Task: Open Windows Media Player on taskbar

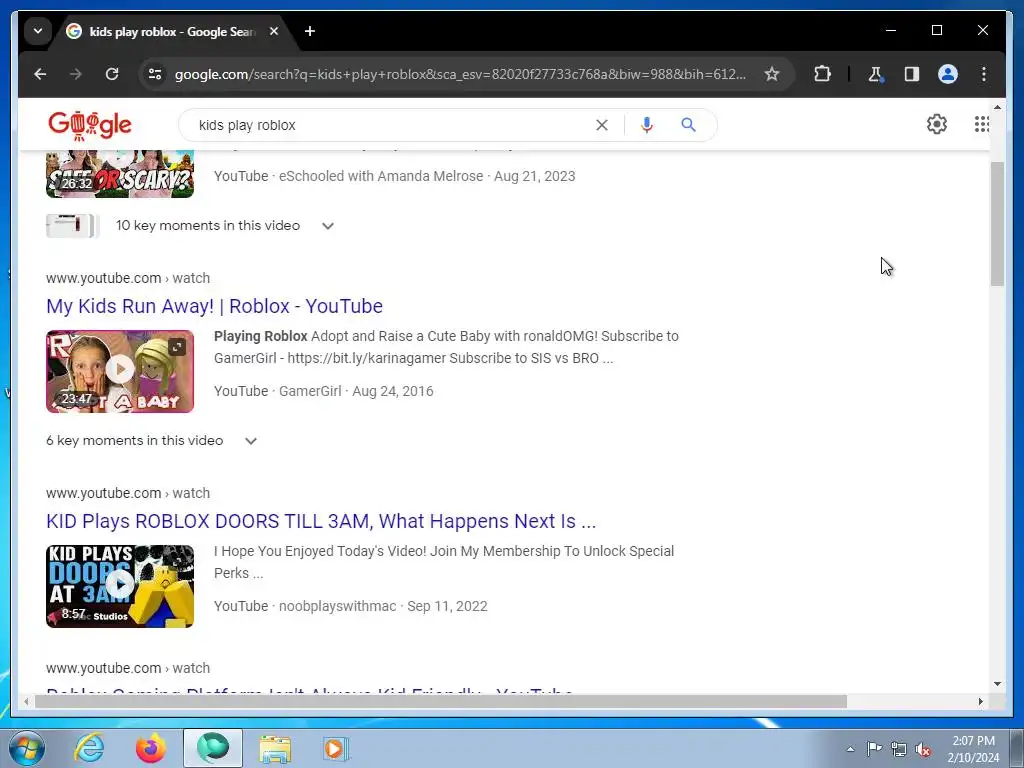Action: tap(336, 748)
